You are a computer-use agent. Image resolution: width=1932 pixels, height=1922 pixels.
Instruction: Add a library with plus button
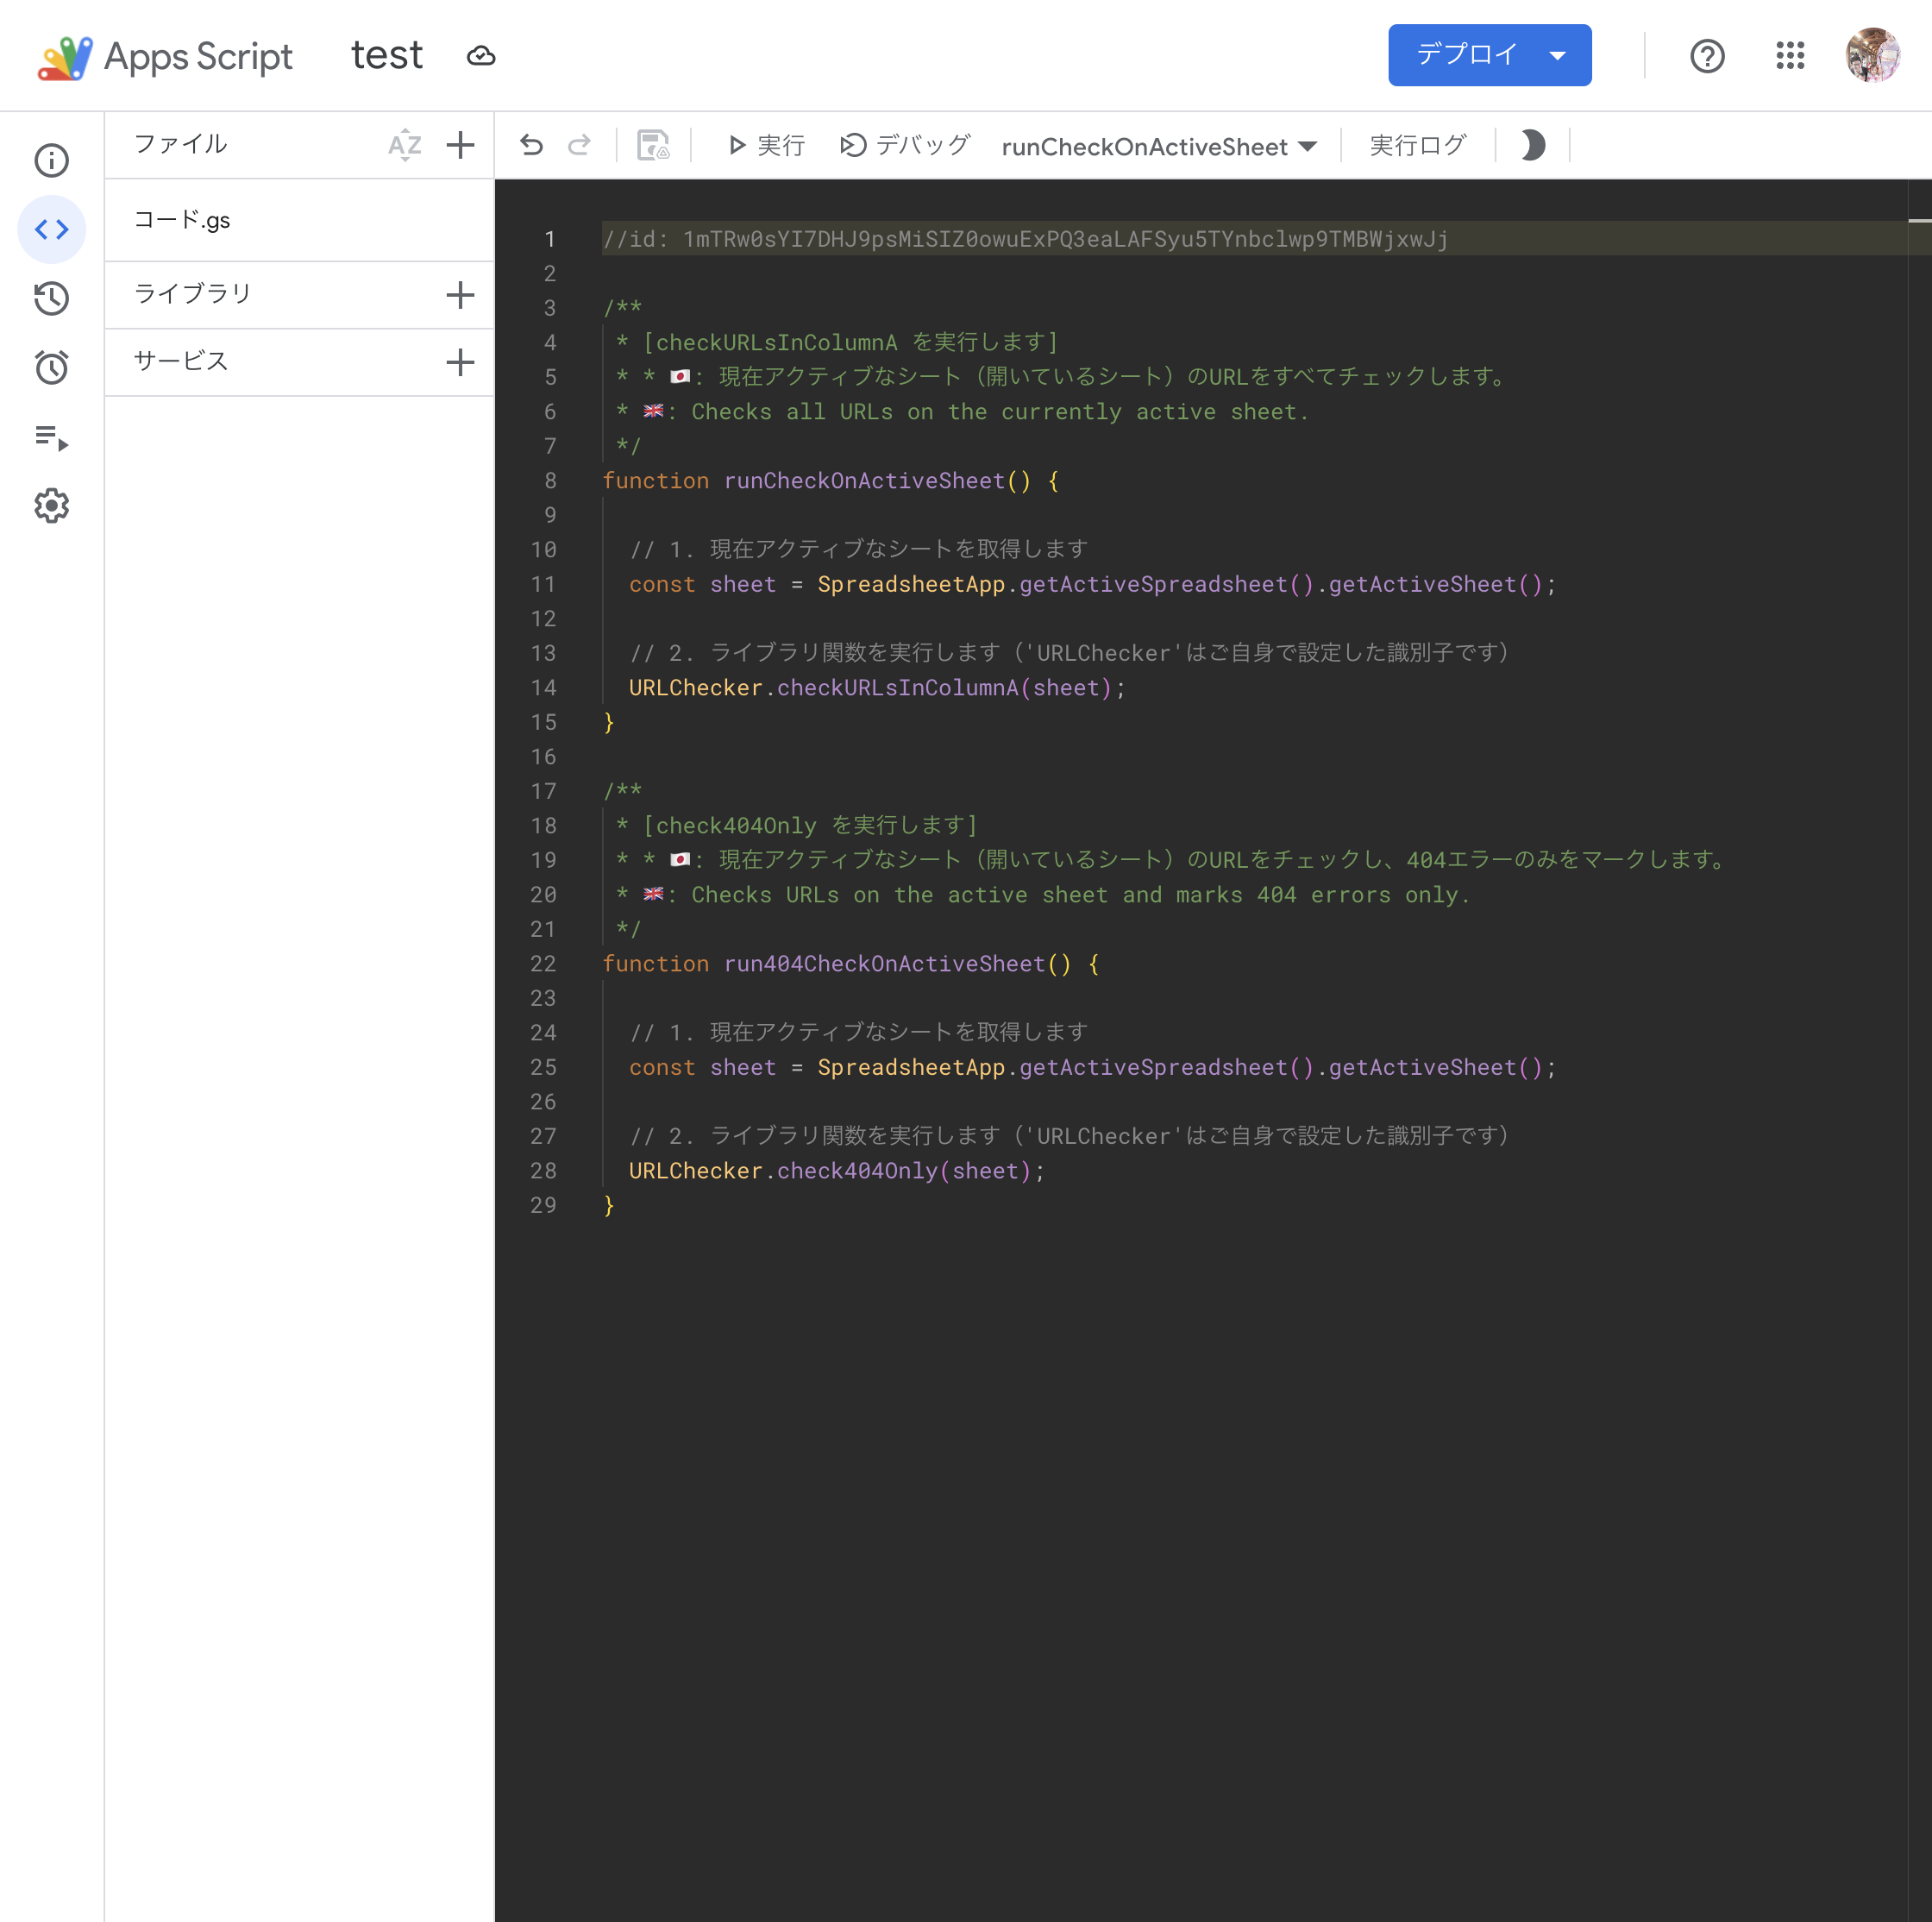(460, 294)
